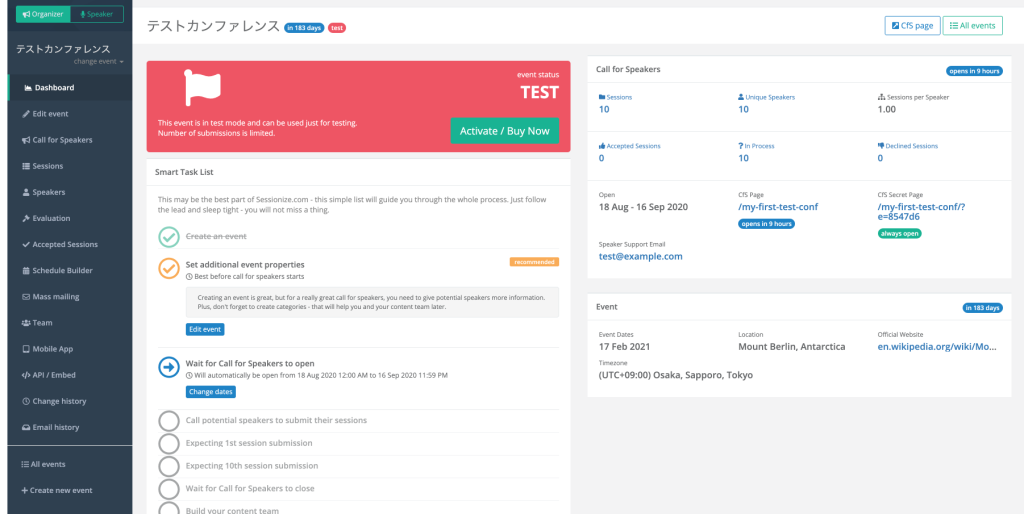Open the CfS page button at top right
1024x514 pixels.
coord(911,25)
